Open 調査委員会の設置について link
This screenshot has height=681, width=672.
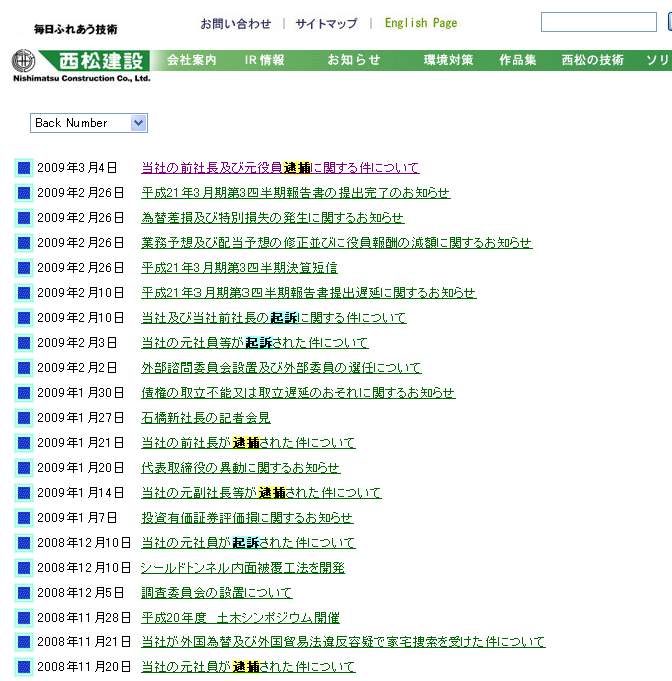pos(216,593)
